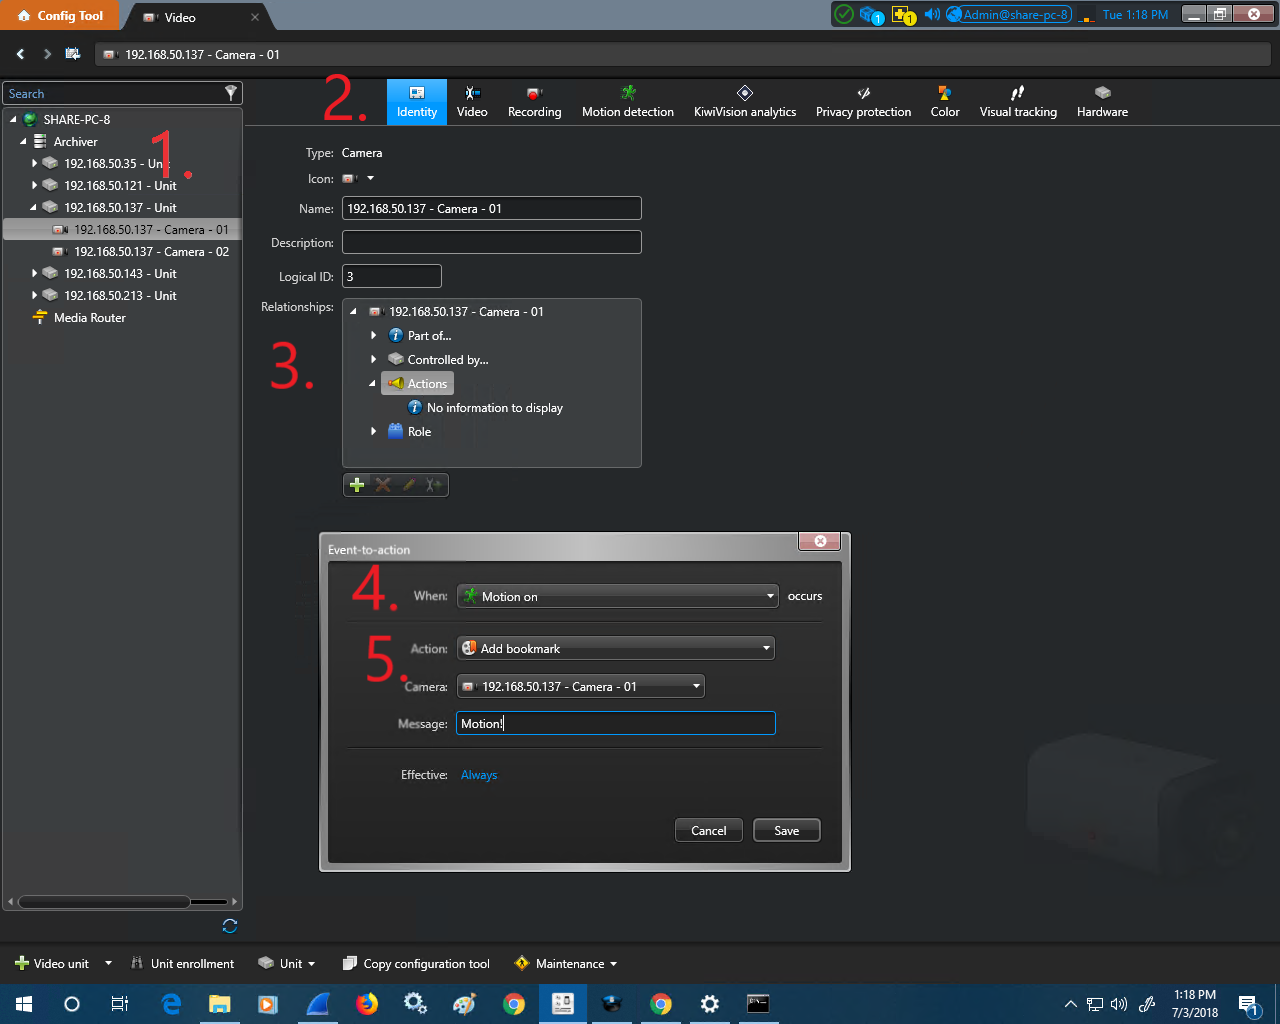Switch to the Motion detection tab
The image size is (1280, 1024).
pyautogui.click(x=627, y=101)
